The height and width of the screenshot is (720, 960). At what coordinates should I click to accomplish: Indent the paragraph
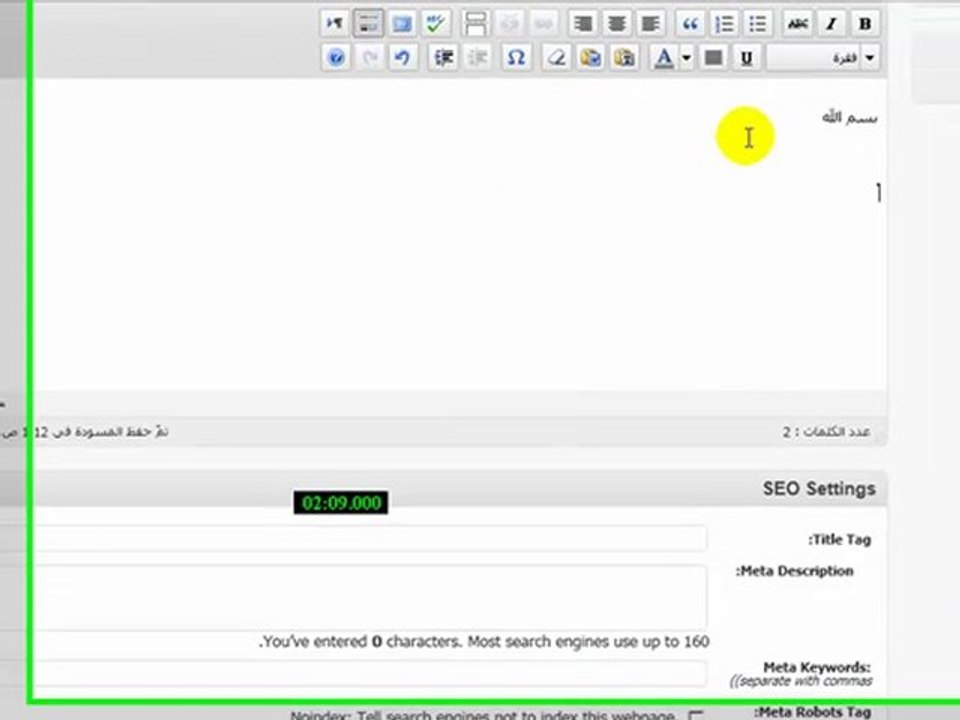[443, 58]
